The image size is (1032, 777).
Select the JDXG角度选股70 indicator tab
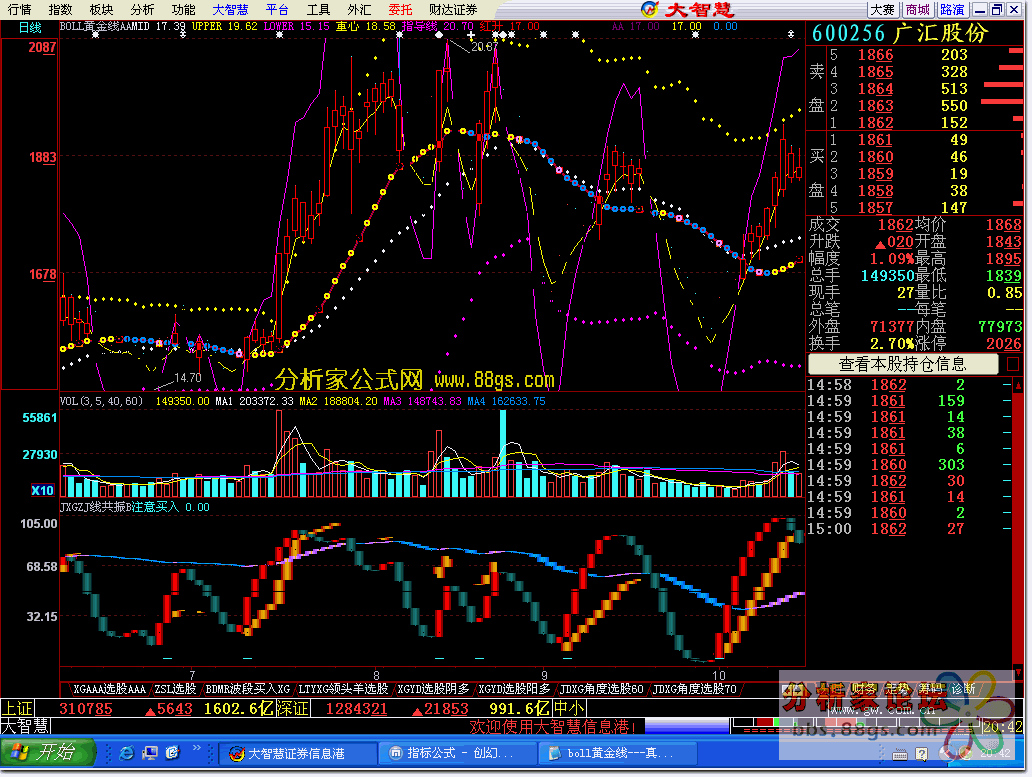(x=694, y=689)
